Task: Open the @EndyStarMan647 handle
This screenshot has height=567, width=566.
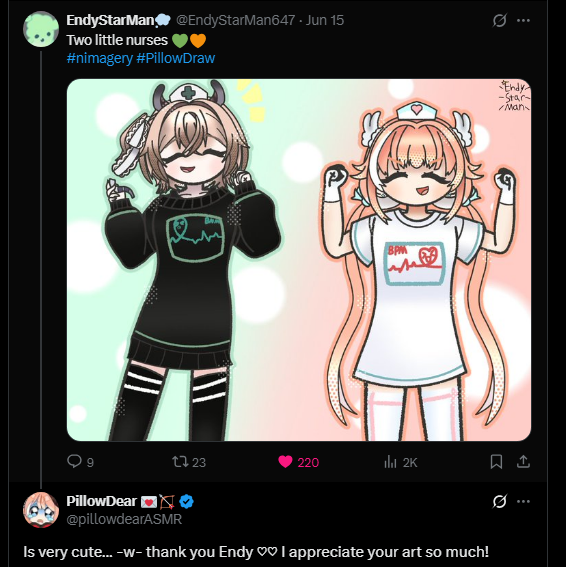Action: pos(235,20)
